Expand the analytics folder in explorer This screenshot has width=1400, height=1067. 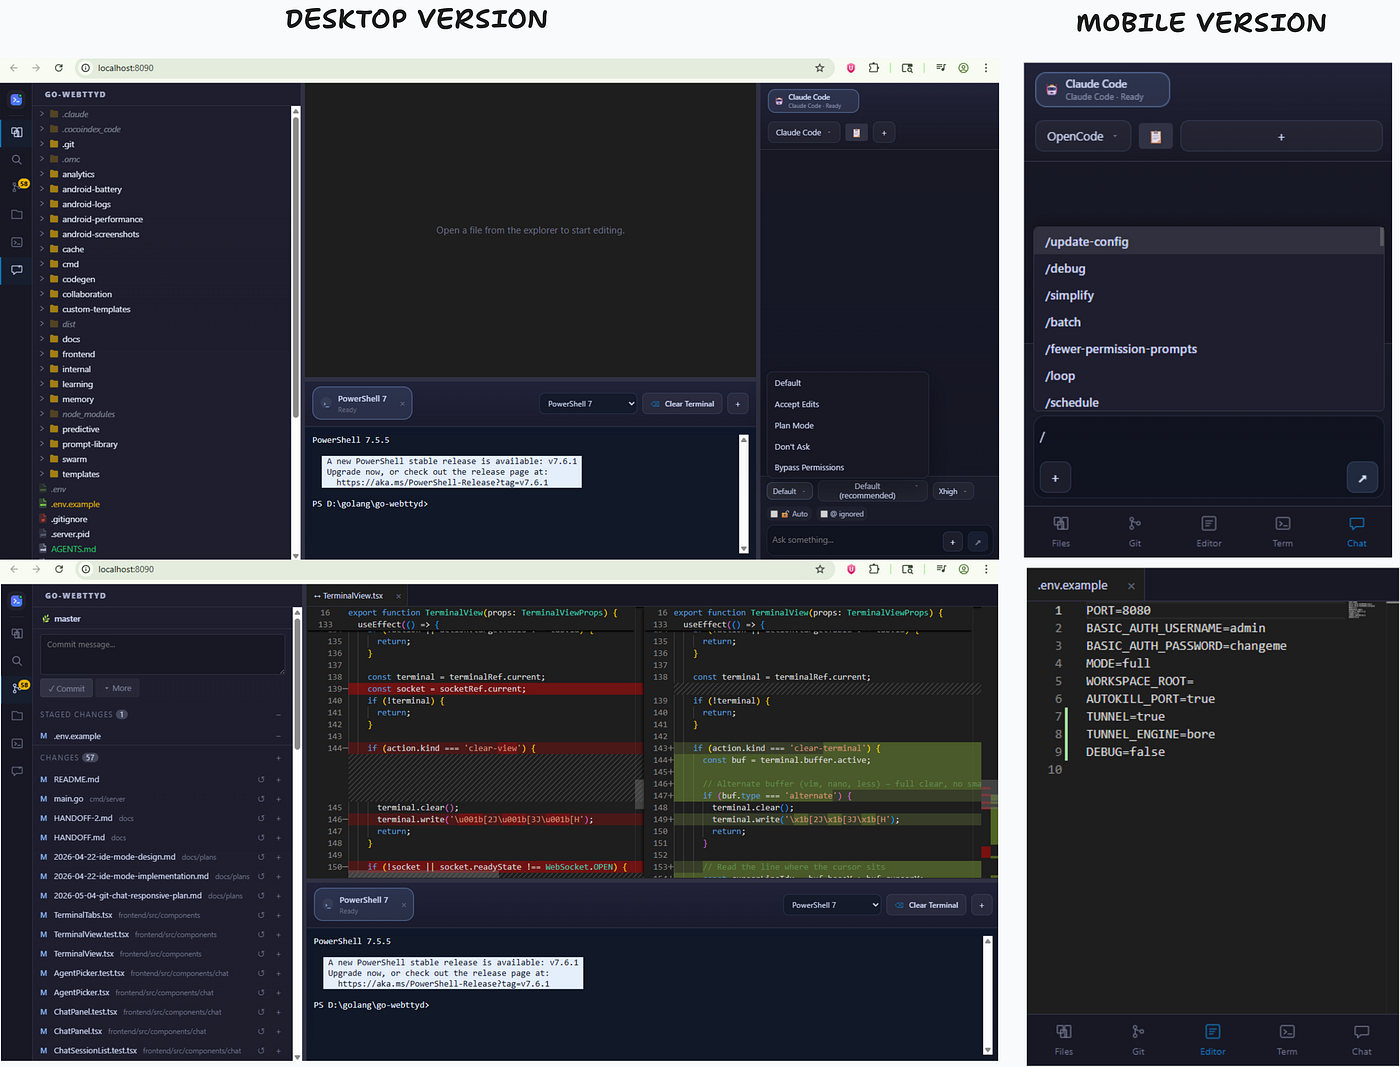(x=78, y=174)
